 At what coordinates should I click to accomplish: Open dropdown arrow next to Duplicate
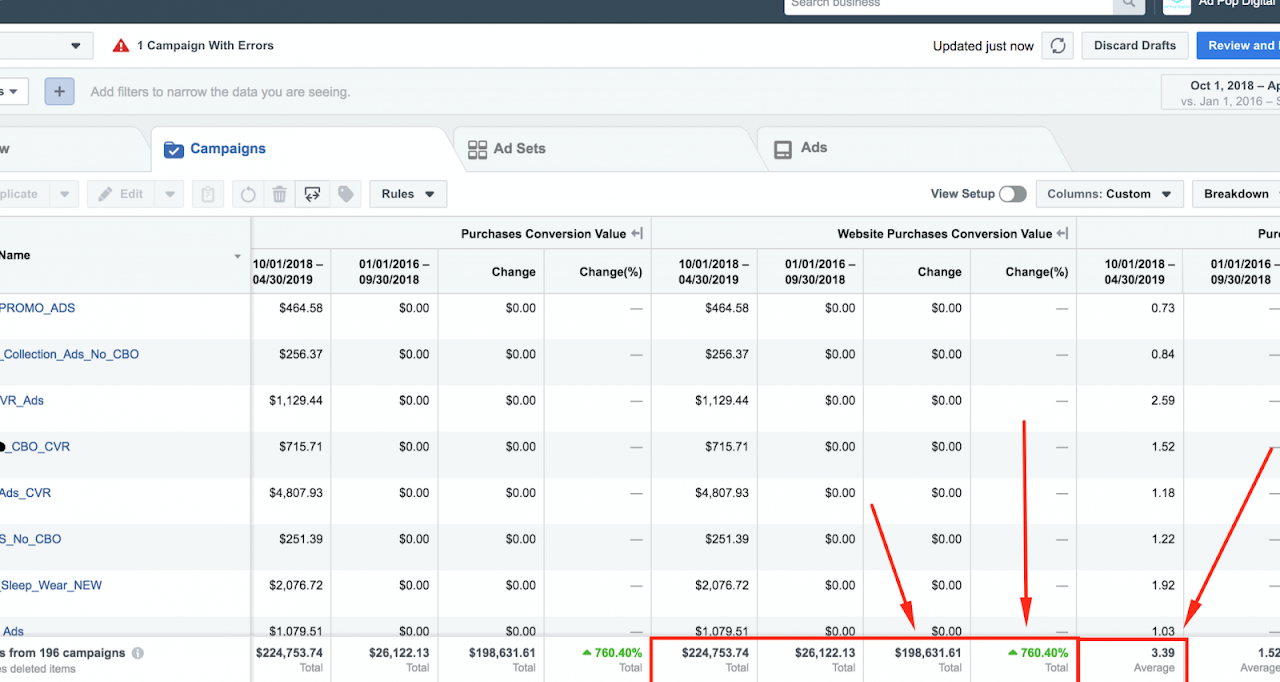tap(64, 194)
